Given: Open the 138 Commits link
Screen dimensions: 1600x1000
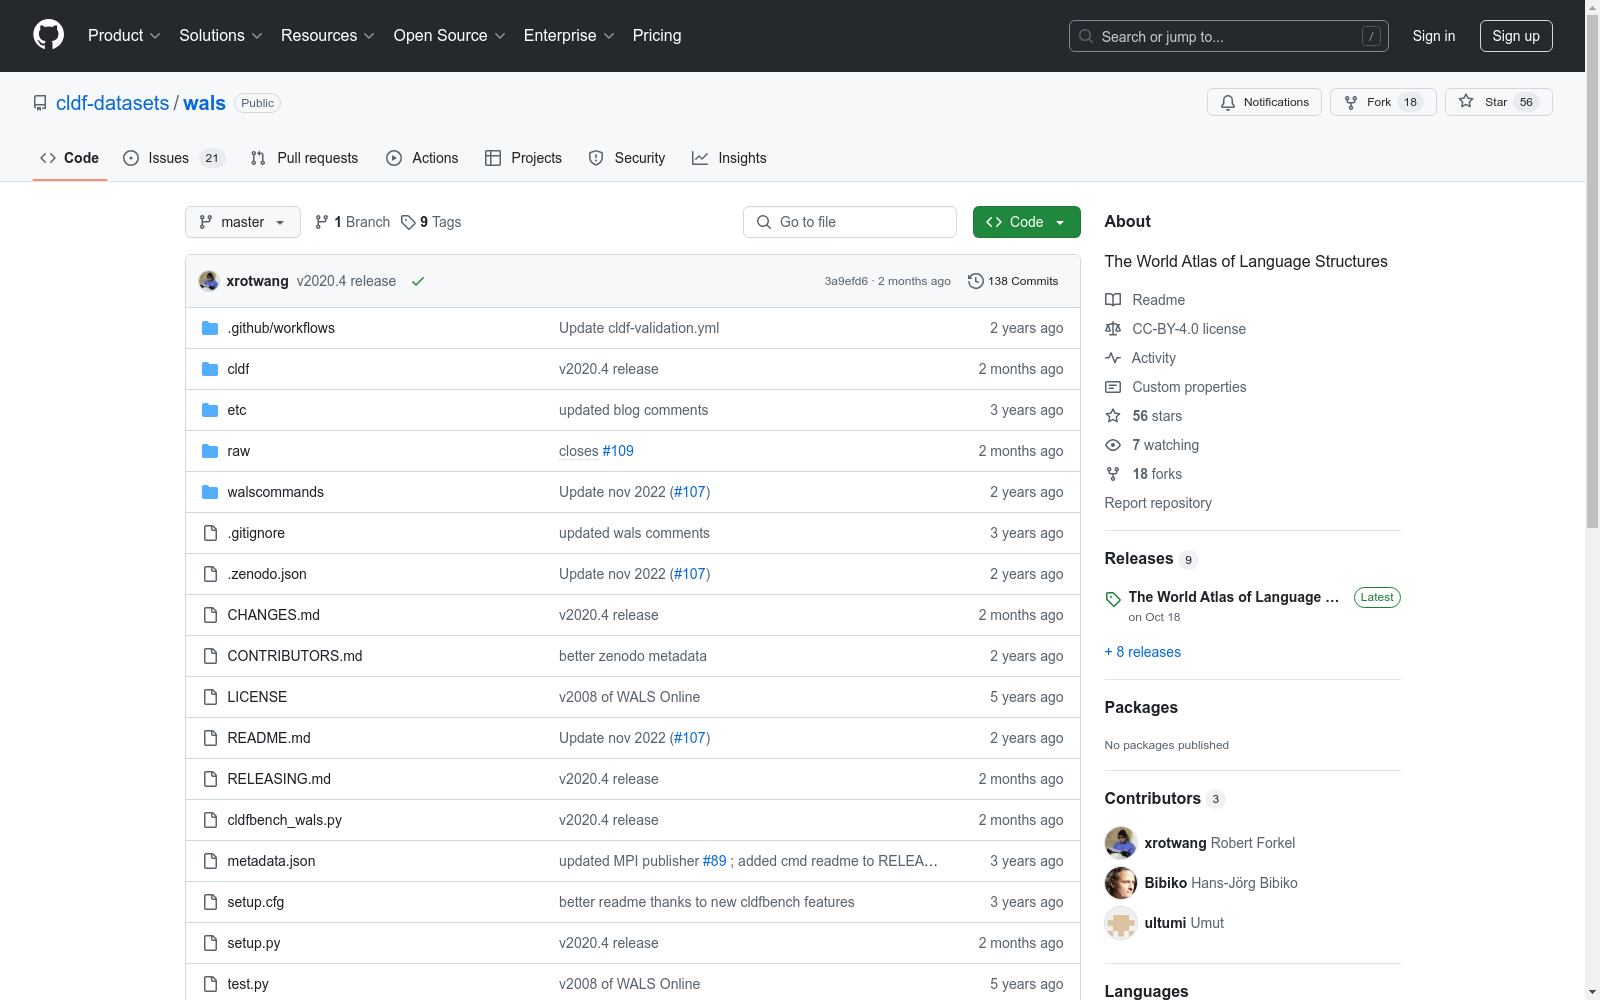Looking at the screenshot, I should point(1013,281).
